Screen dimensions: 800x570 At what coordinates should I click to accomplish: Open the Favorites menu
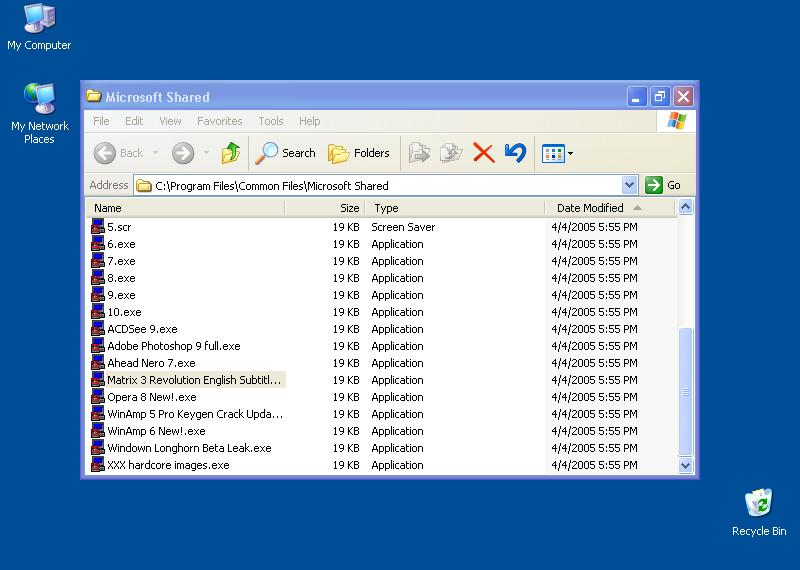coord(219,121)
